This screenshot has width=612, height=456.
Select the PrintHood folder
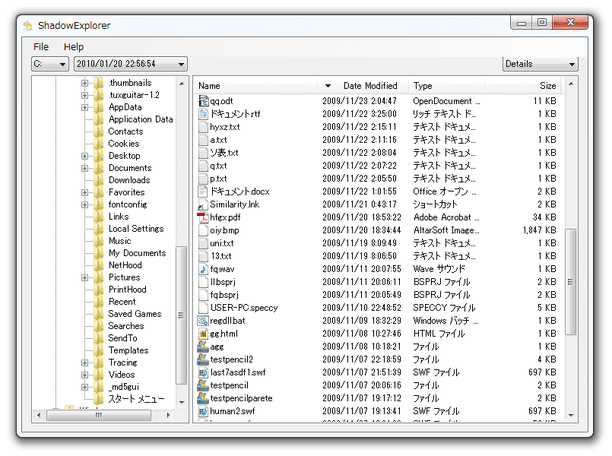[127, 290]
